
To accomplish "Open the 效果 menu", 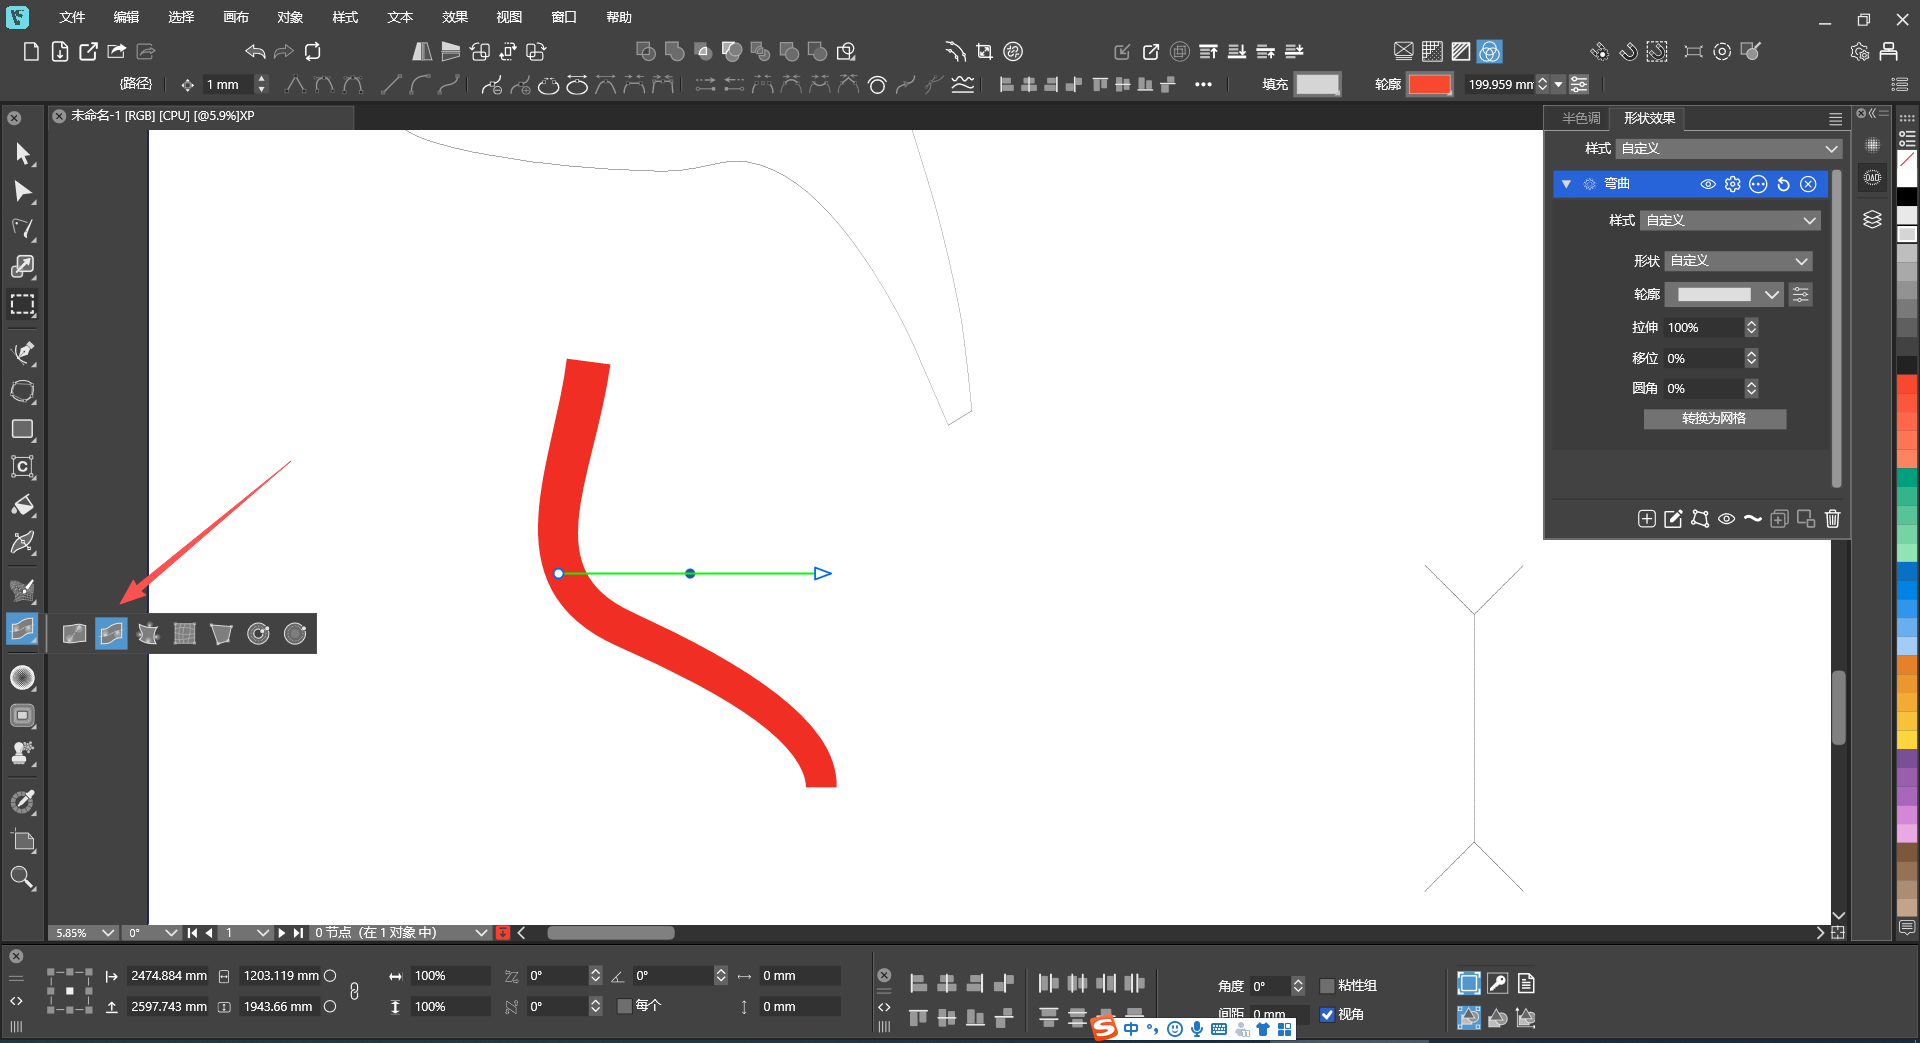I will (455, 17).
